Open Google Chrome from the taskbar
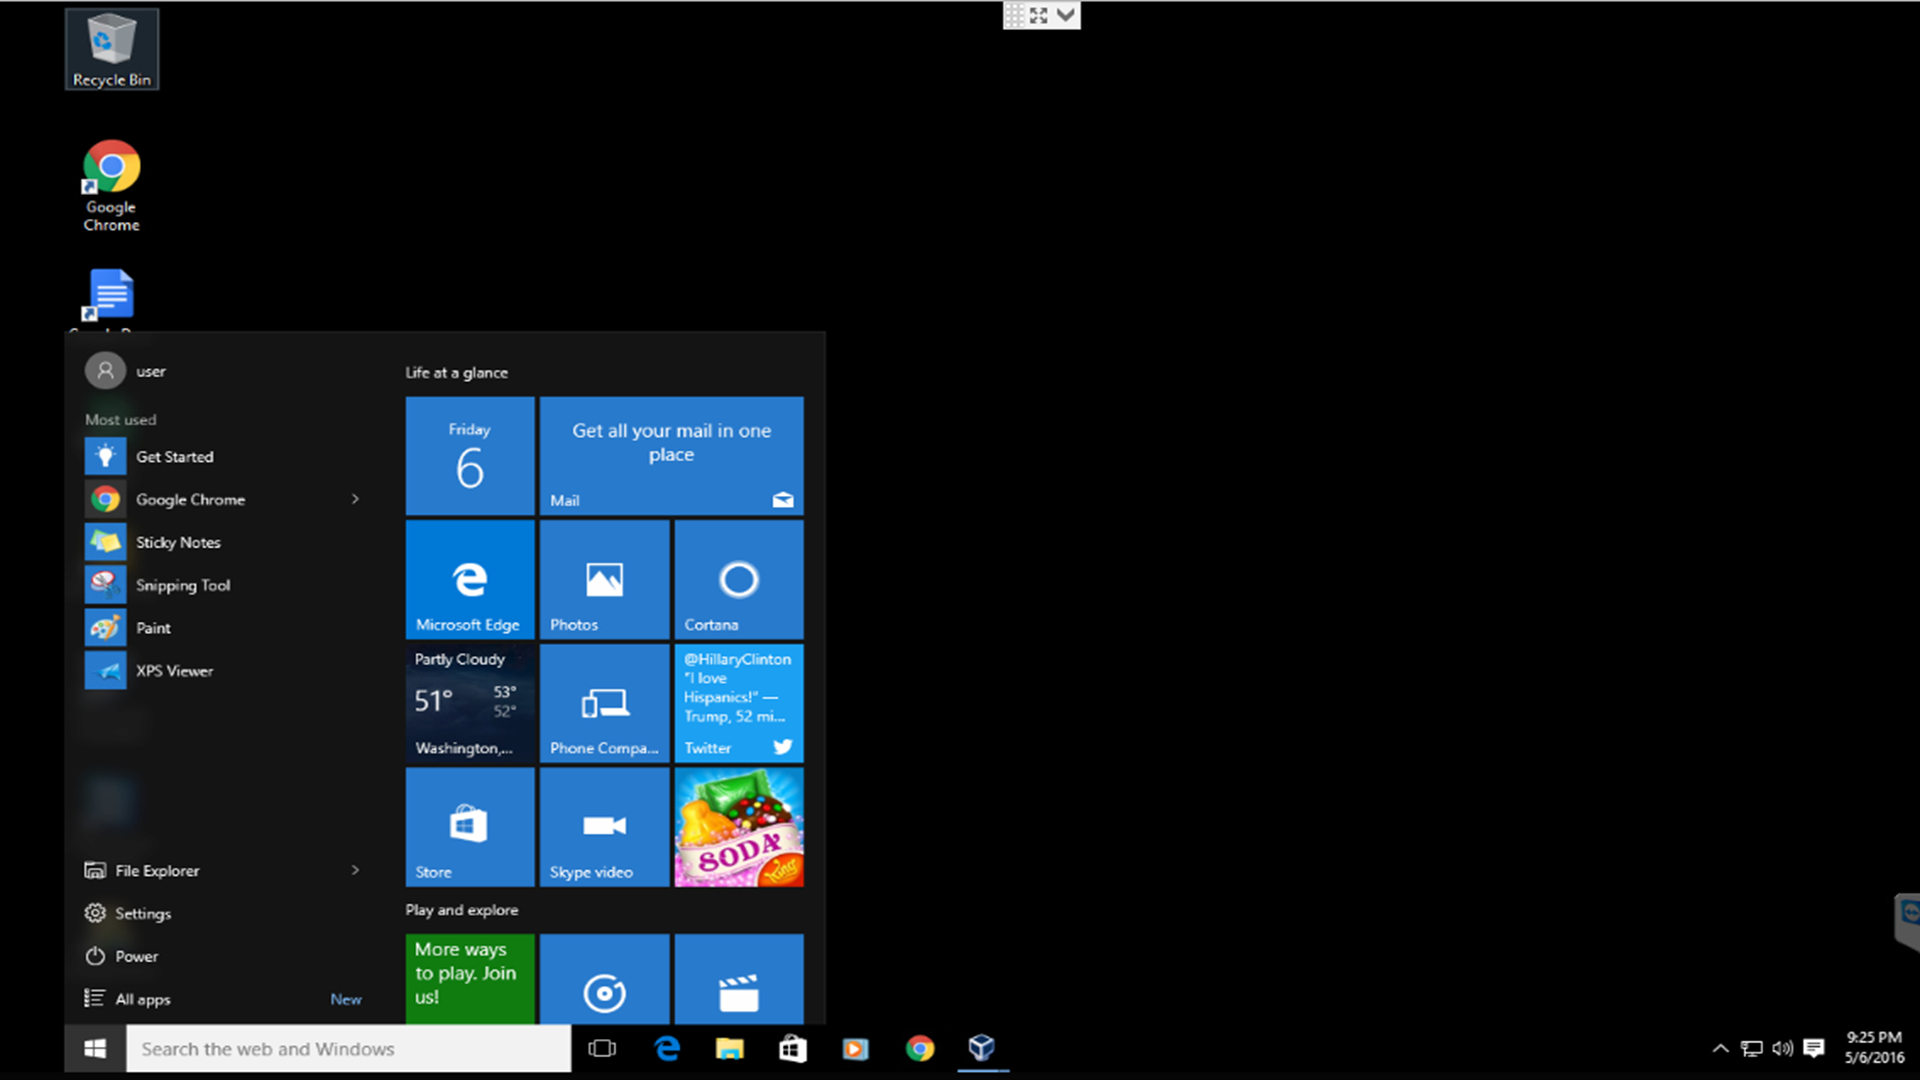The image size is (1920, 1080). tap(919, 1048)
